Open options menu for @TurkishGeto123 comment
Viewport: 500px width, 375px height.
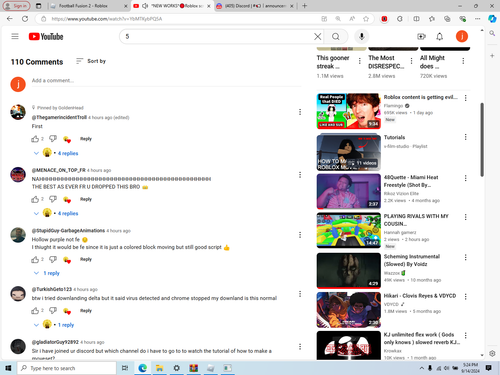coord(300,294)
